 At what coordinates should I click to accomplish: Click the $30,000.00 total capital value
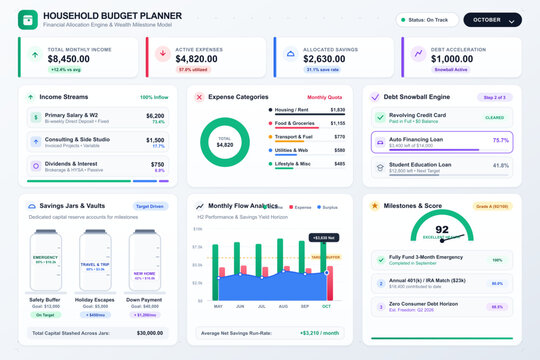pyautogui.click(x=150, y=333)
